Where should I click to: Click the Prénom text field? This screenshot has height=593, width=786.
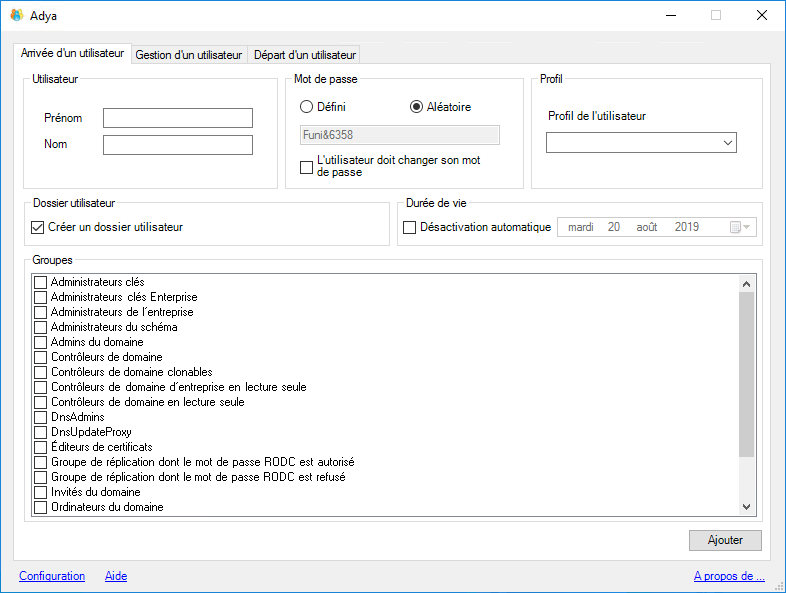(x=178, y=118)
